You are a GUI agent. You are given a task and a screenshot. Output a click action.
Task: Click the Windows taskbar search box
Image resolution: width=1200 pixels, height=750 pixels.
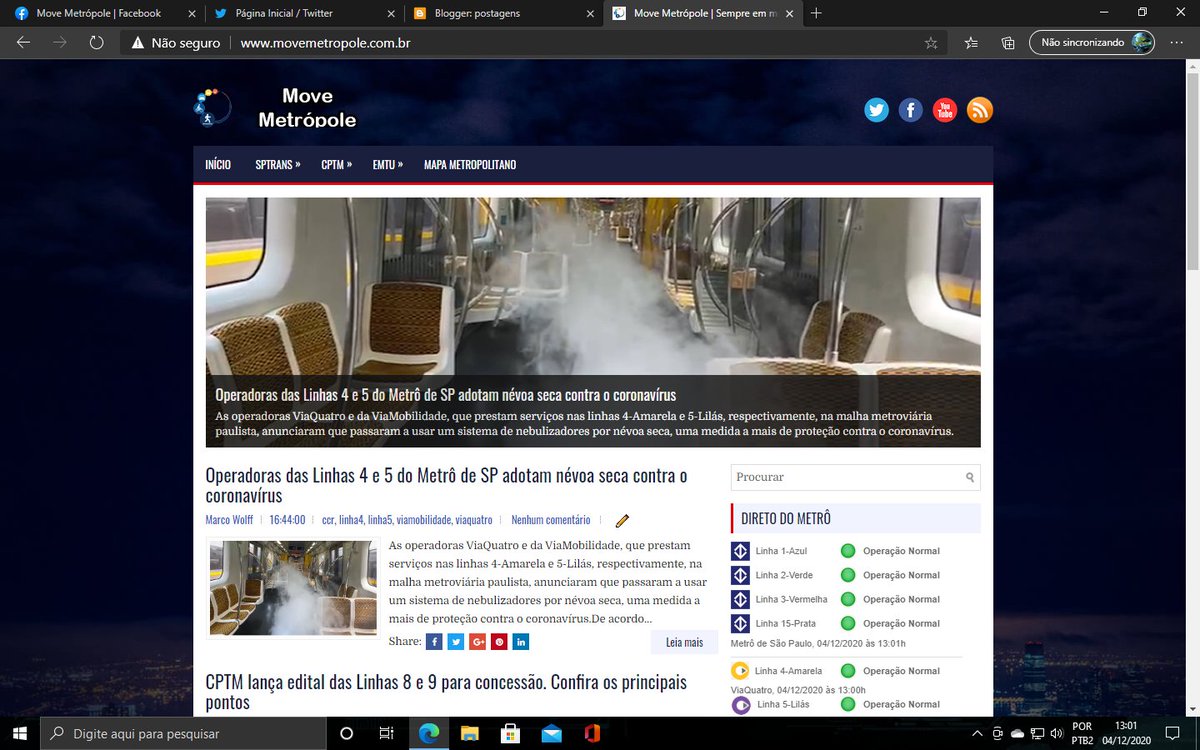tap(183, 733)
